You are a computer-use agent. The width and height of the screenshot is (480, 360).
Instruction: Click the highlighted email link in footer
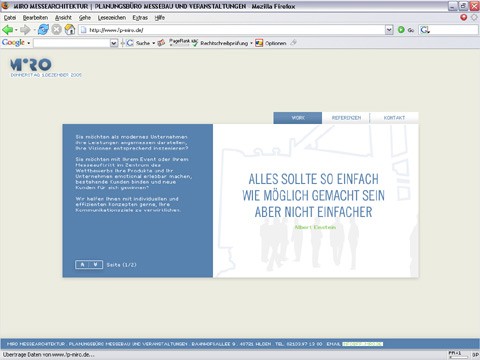363,344
